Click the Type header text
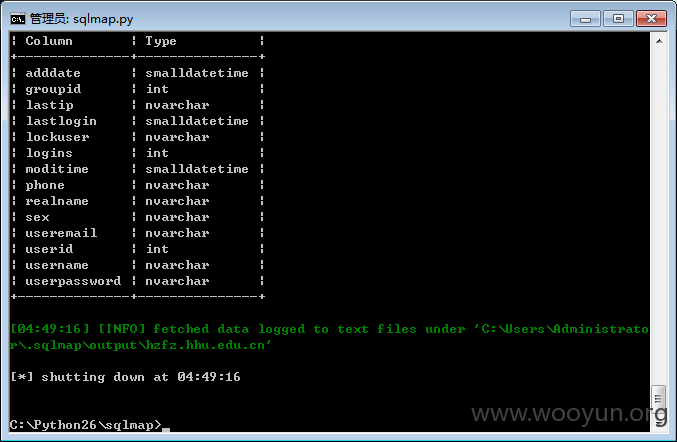 coord(161,41)
